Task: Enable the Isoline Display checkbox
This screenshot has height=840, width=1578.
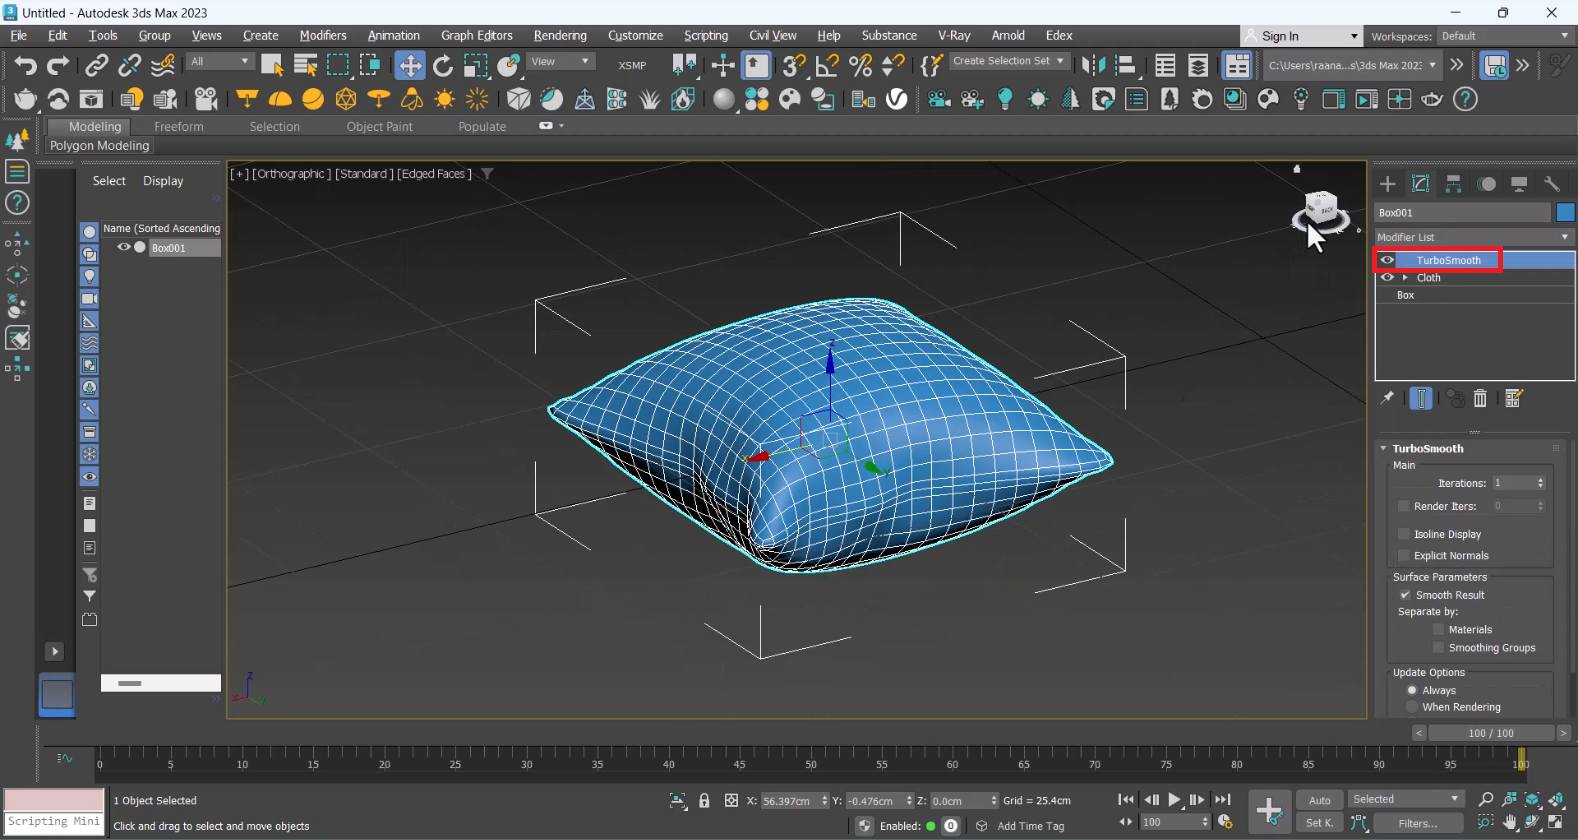Action: pyautogui.click(x=1404, y=534)
